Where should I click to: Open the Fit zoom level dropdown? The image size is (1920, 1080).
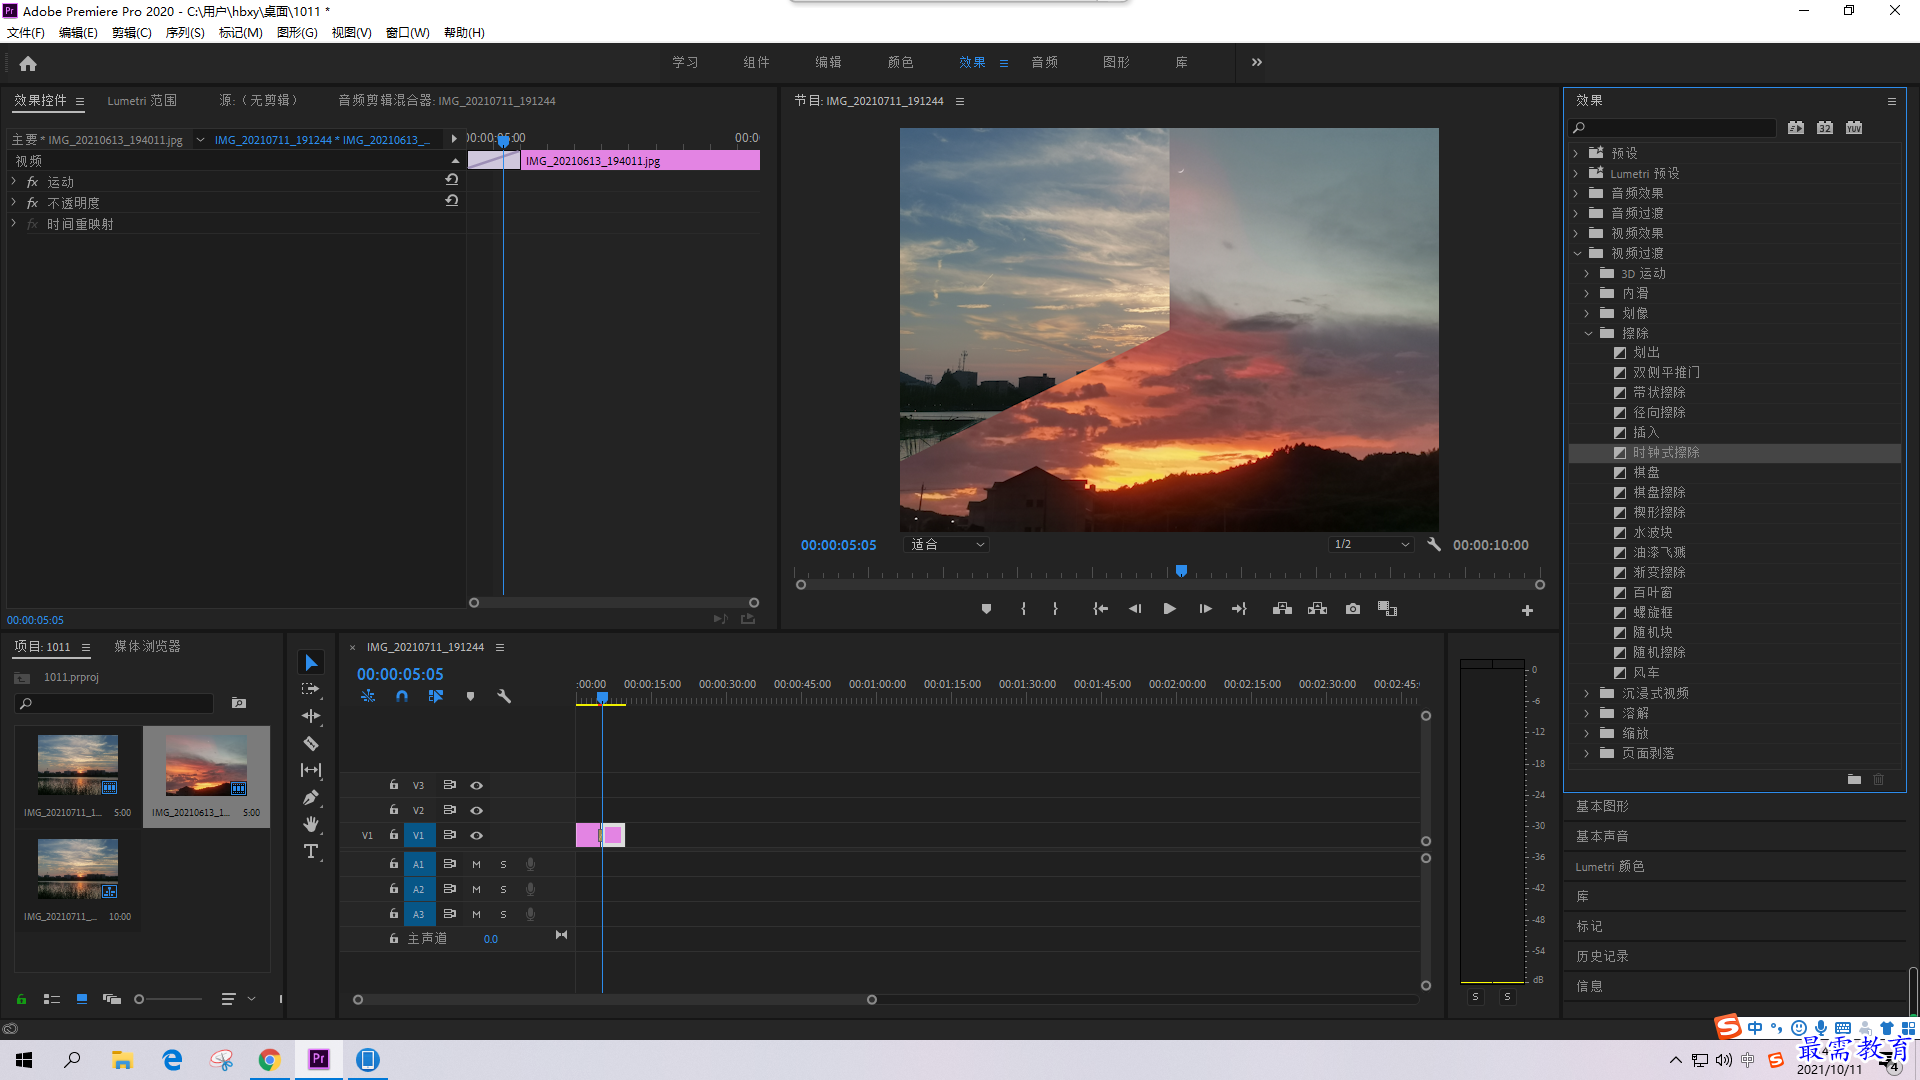[x=947, y=544]
